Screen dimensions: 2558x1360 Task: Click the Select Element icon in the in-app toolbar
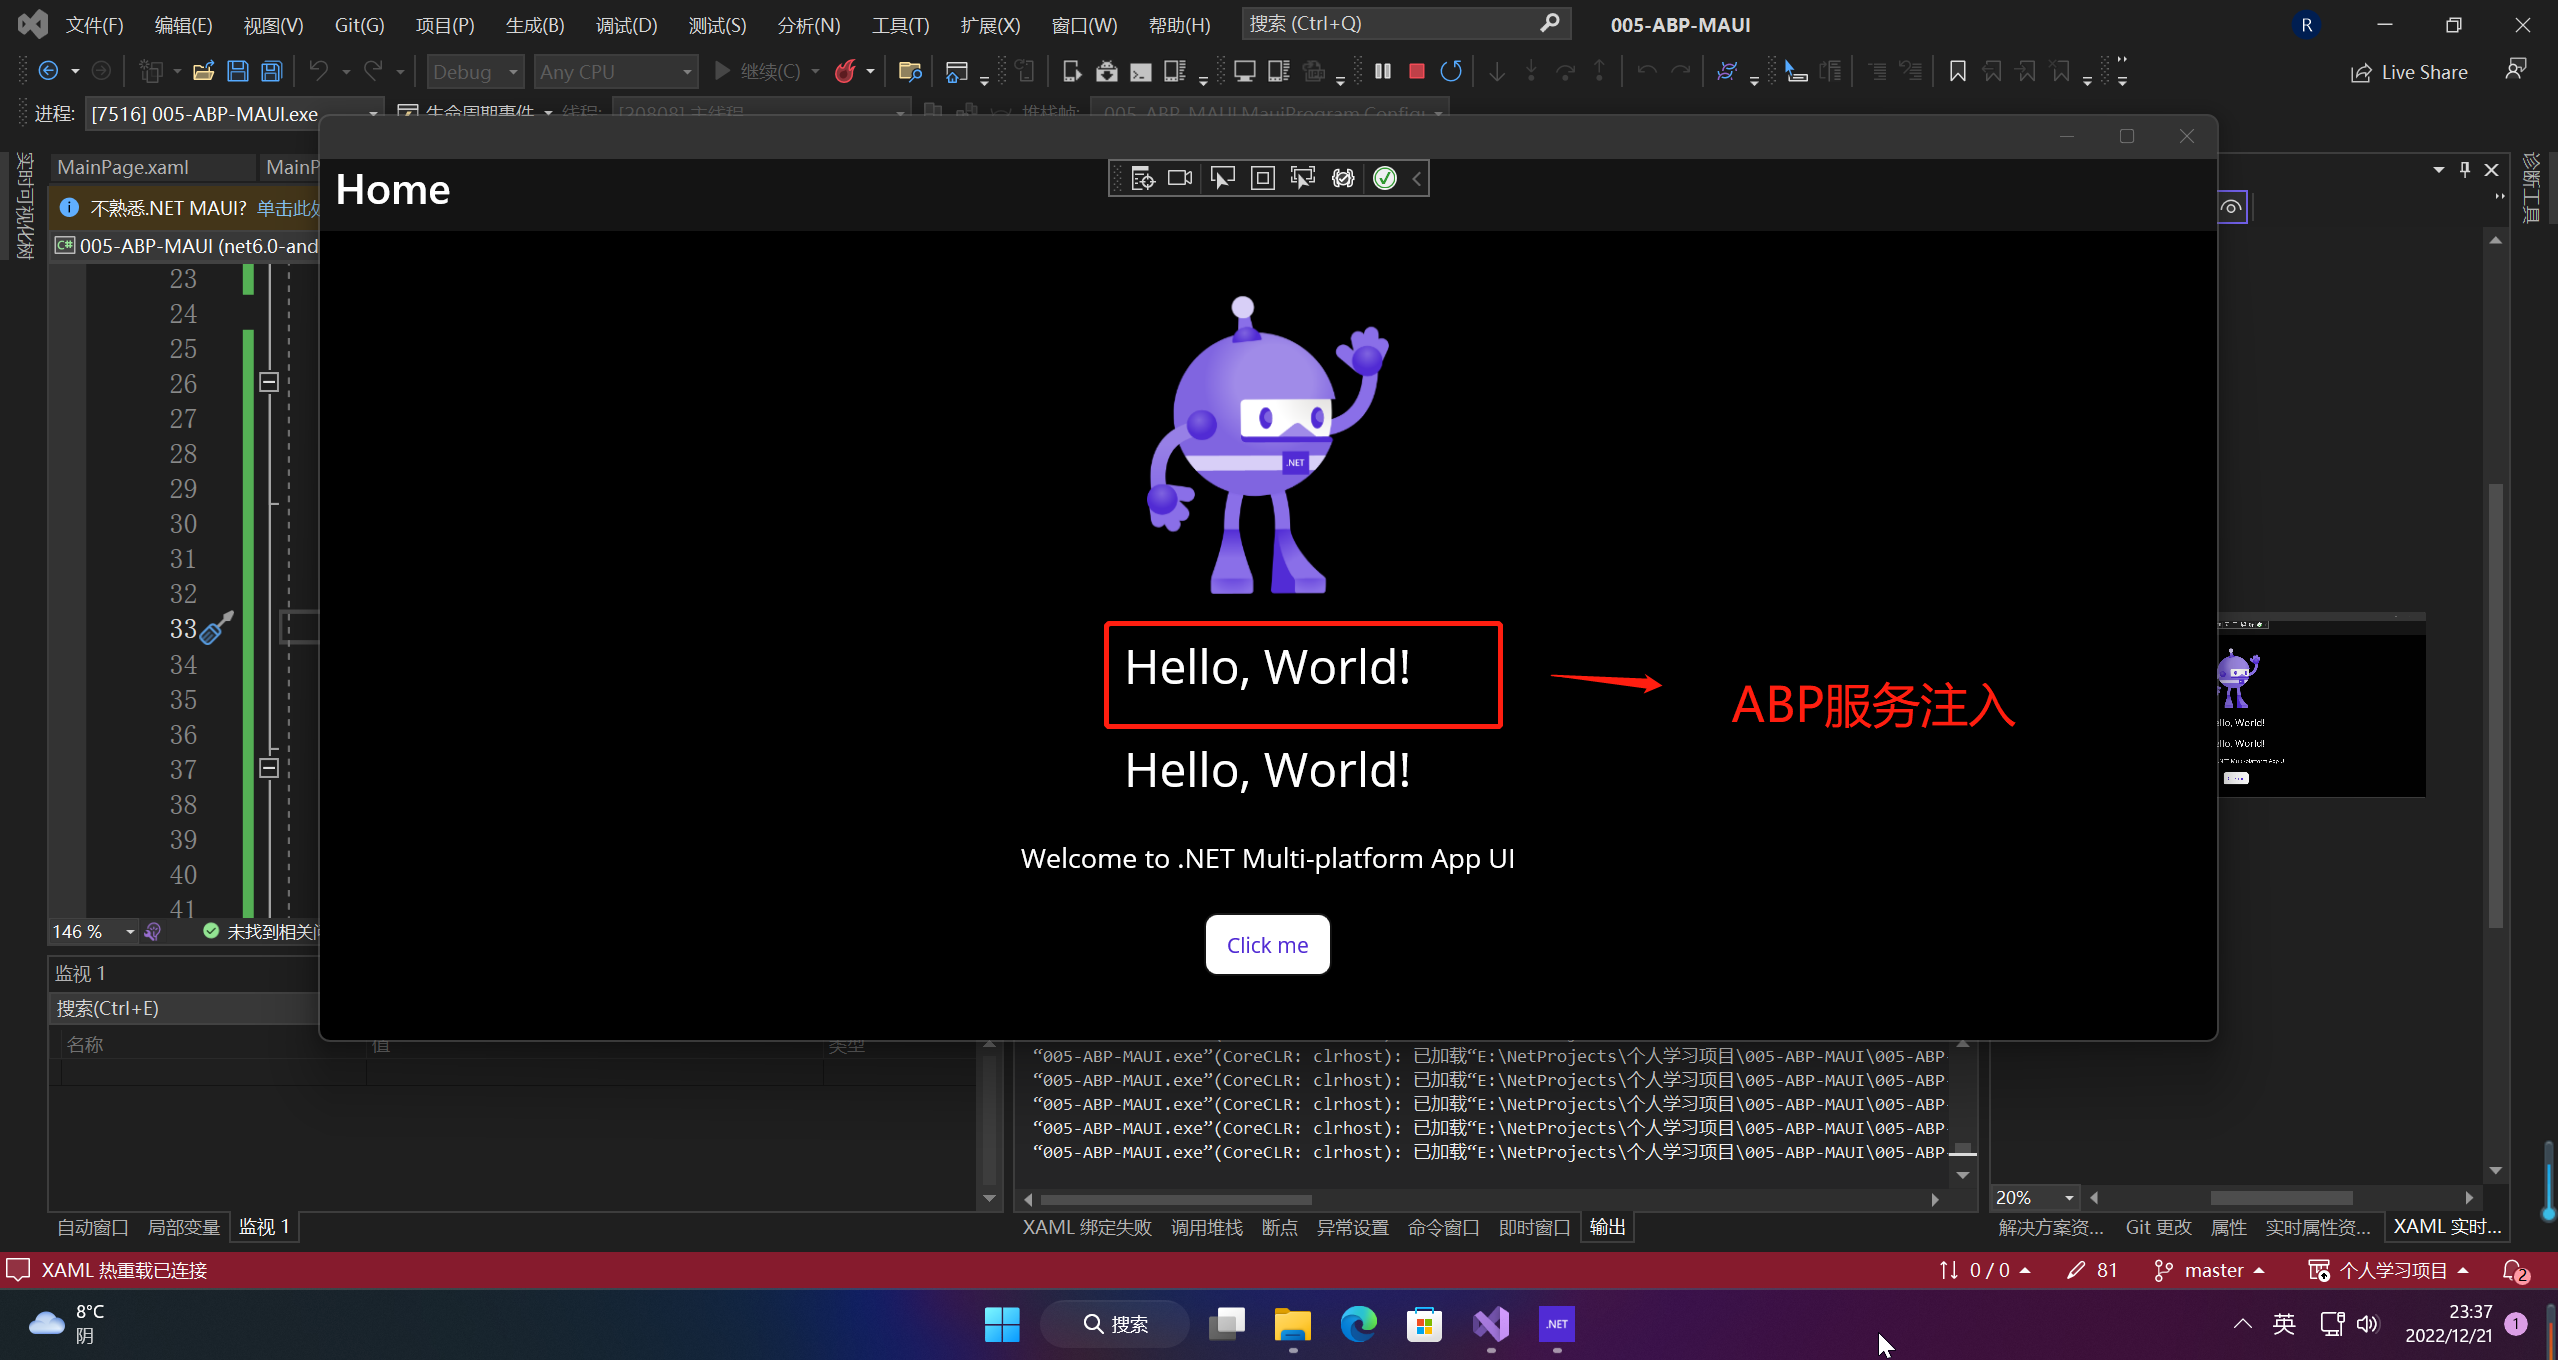pyautogui.click(x=1222, y=178)
